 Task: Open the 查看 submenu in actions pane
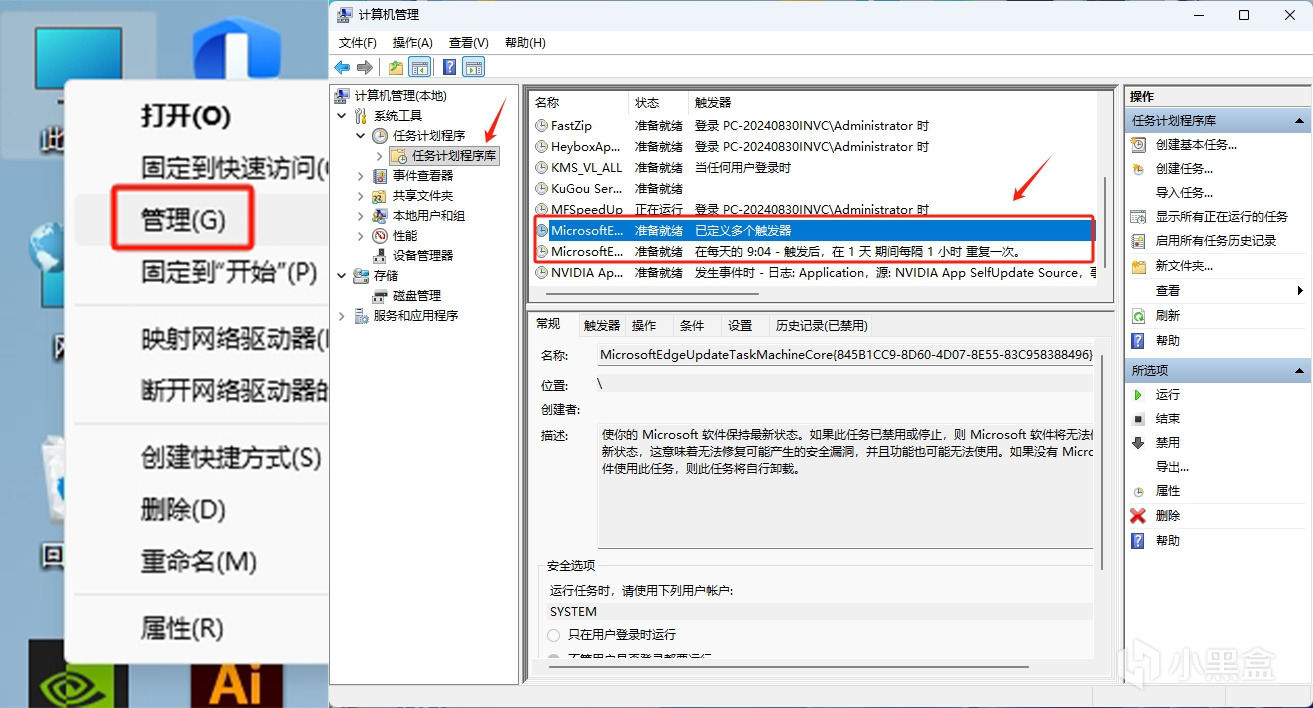pos(1216,290)
